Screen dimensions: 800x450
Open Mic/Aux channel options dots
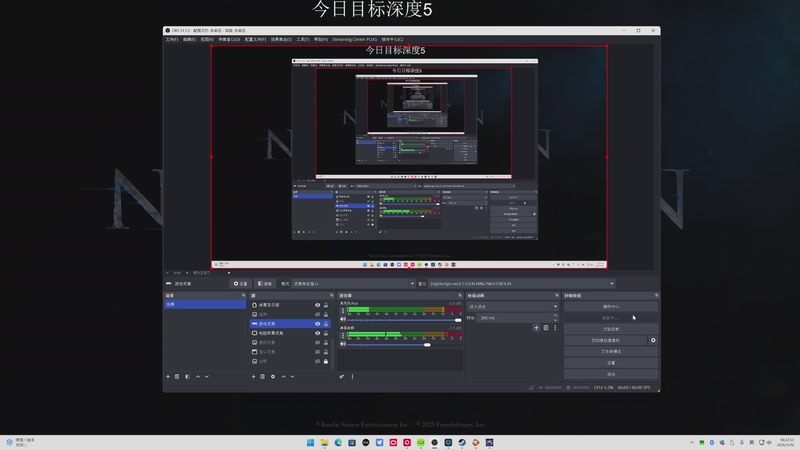tap(343, 310)
